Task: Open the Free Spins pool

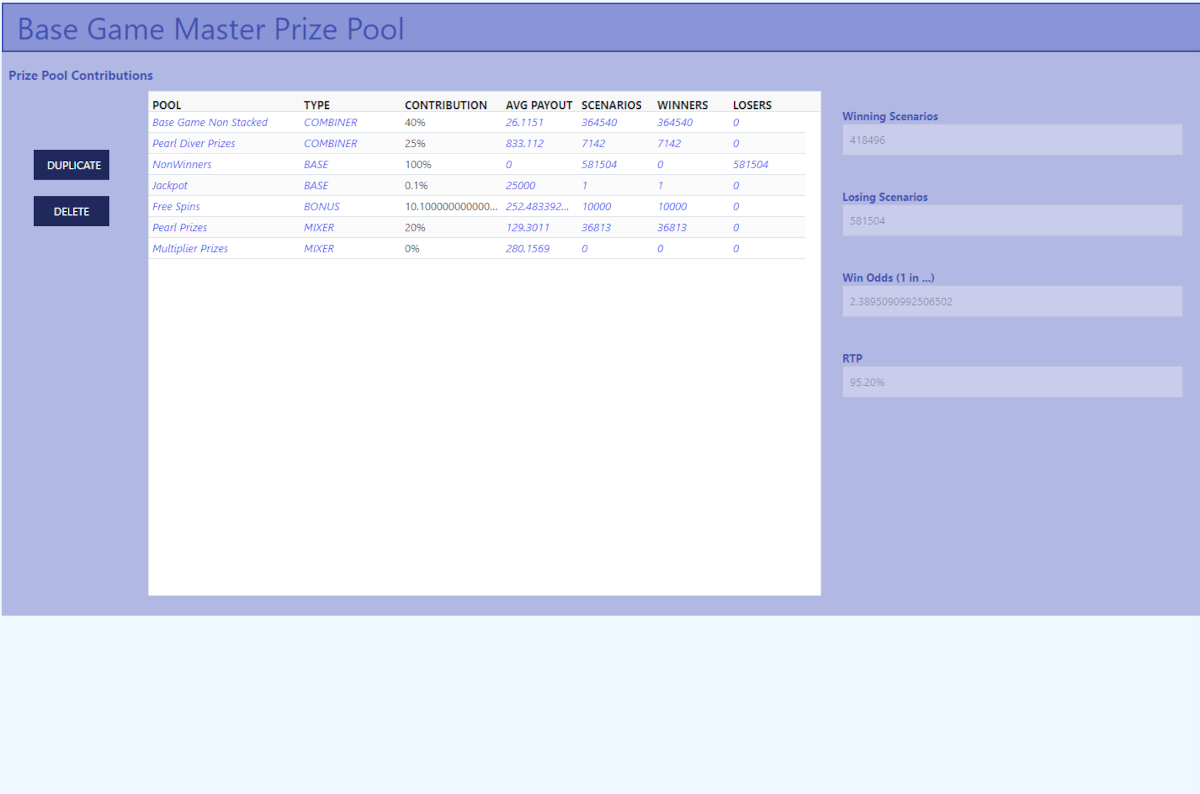Action: [x=176, y=206]
